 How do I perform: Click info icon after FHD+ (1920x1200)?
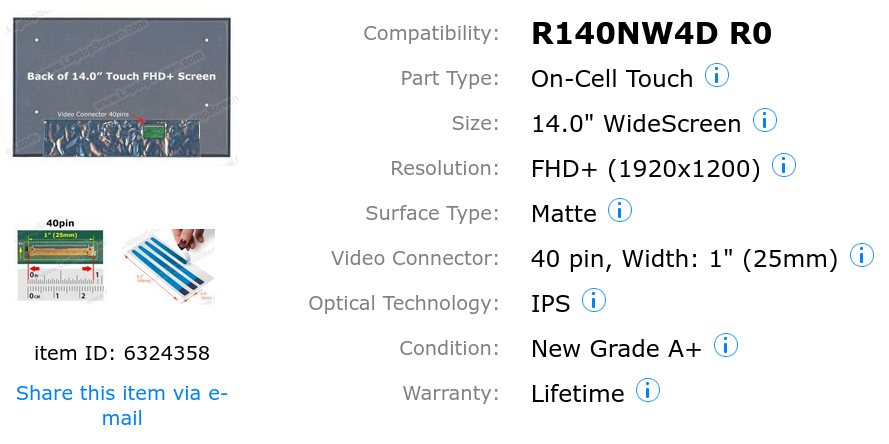click(x=784, y=166)
